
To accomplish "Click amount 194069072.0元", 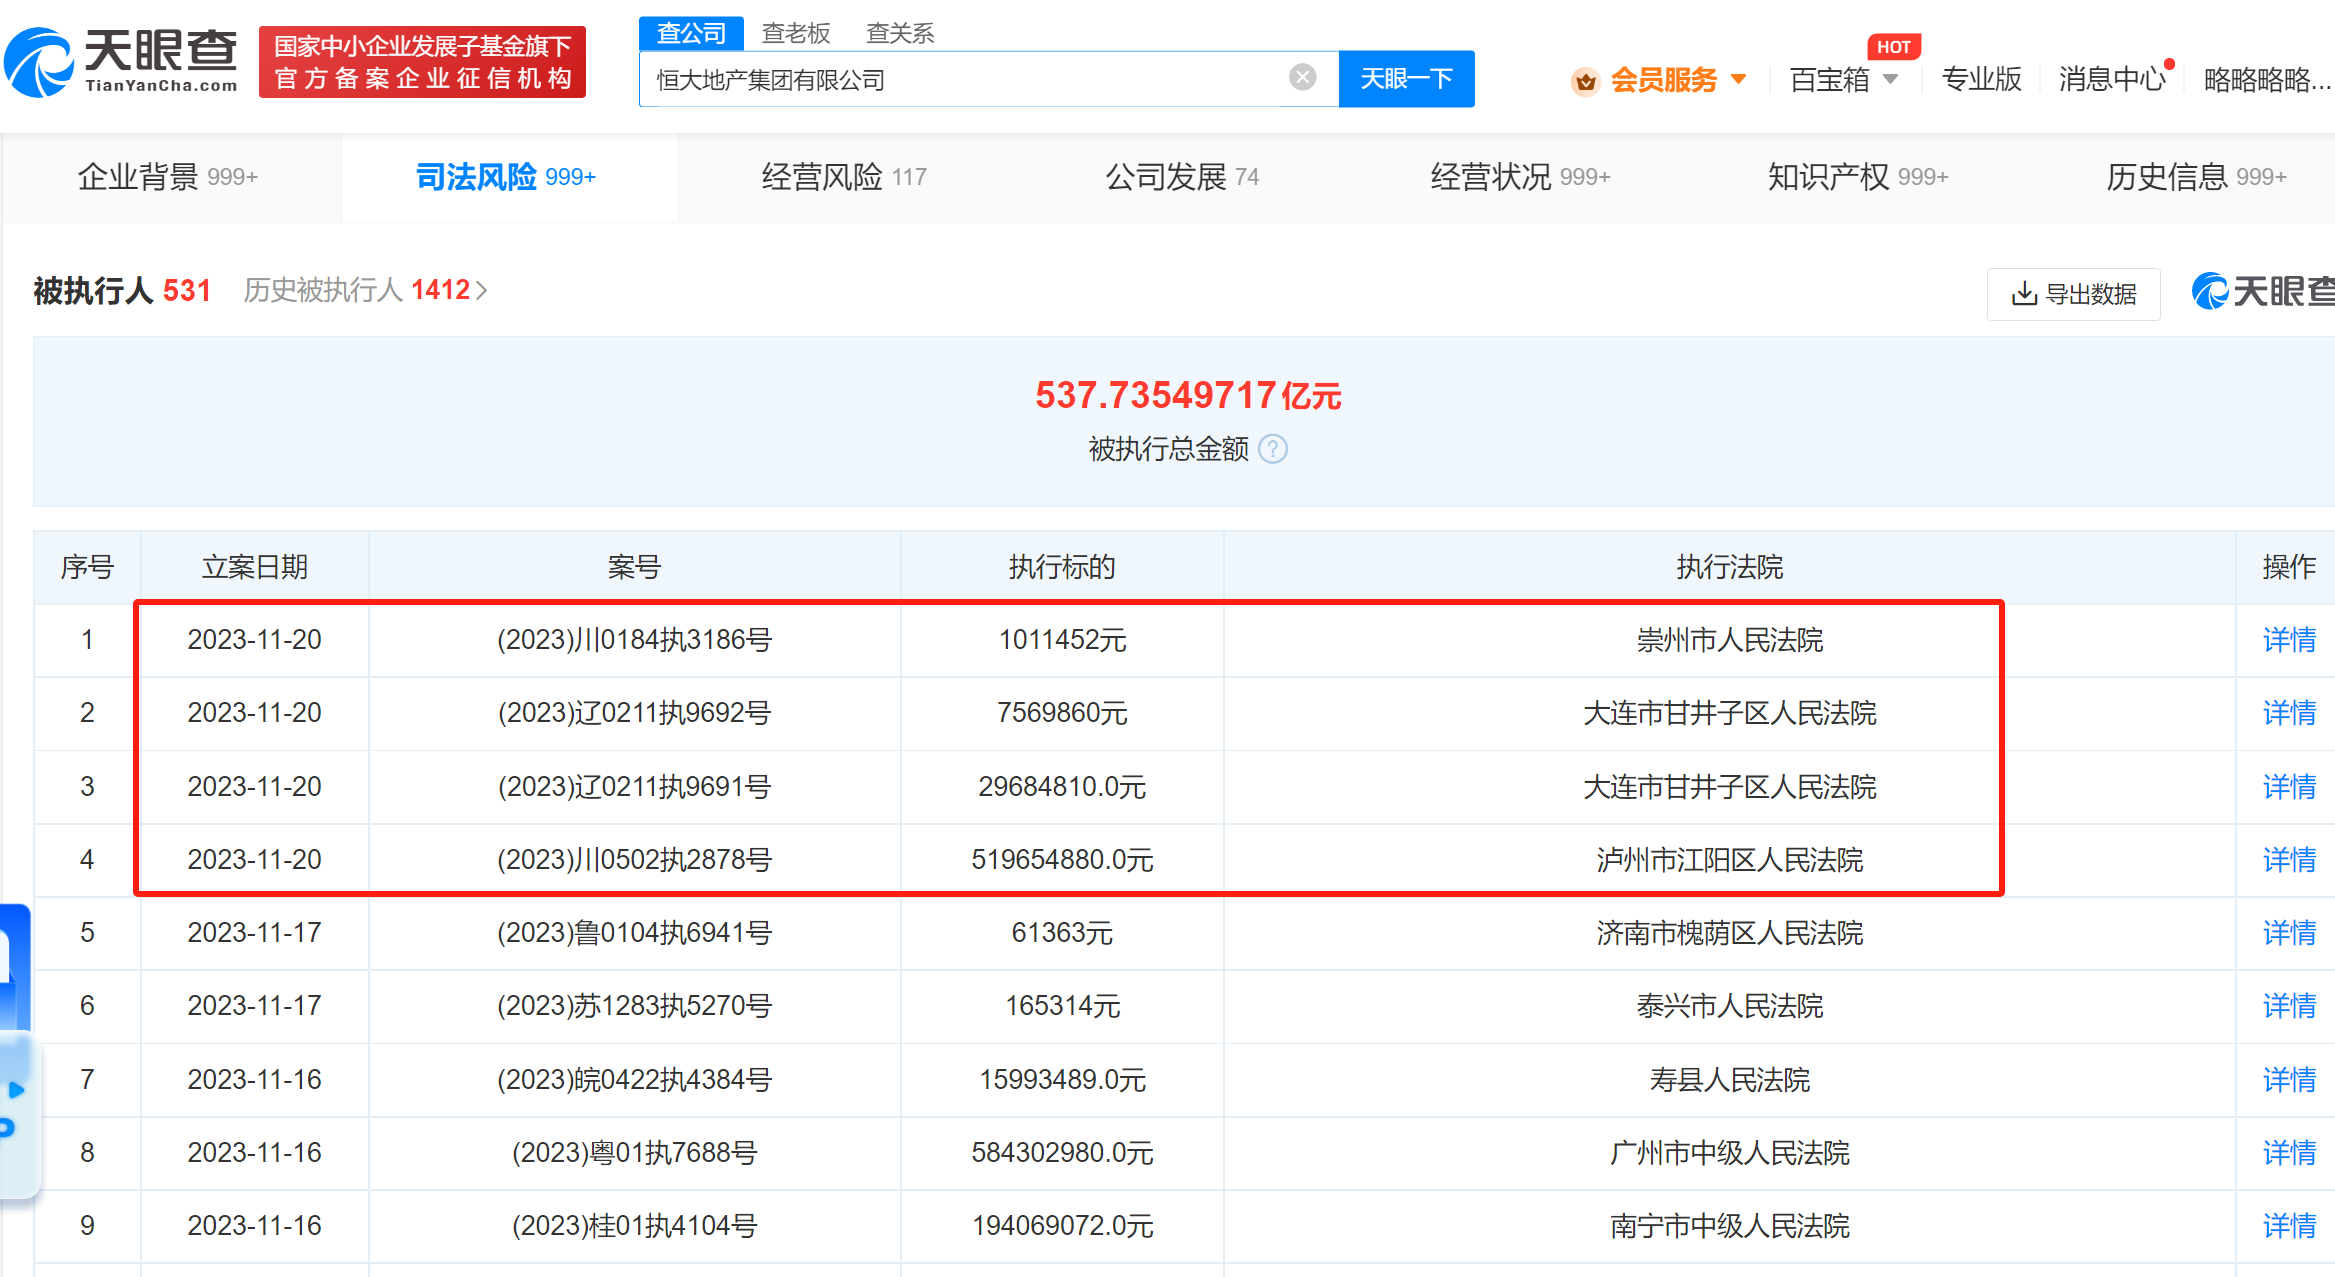I will (x=1062, y=1226).
